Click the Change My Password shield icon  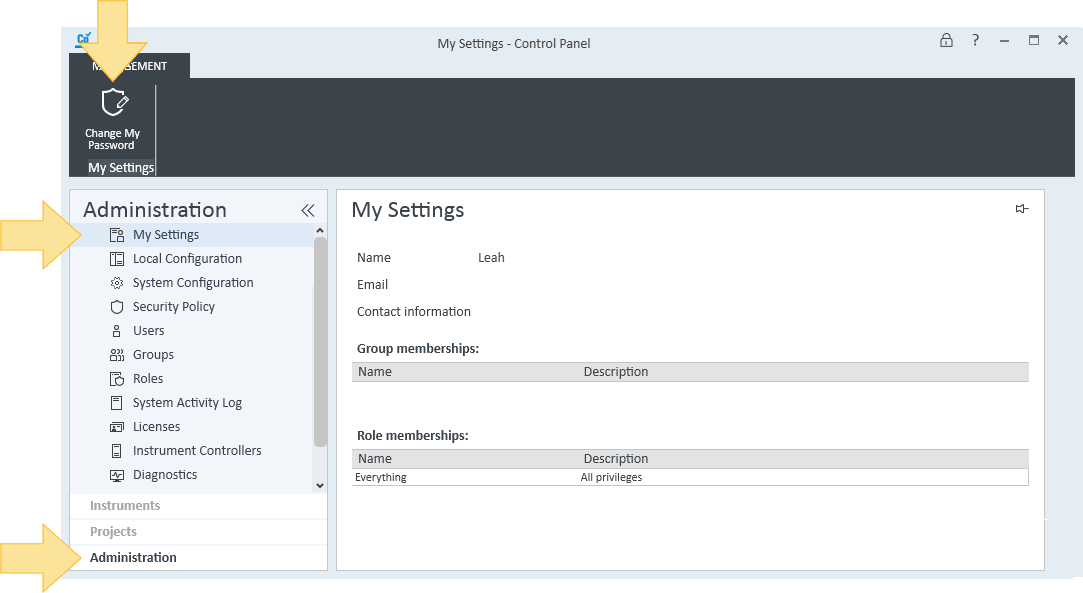(114, 103)
